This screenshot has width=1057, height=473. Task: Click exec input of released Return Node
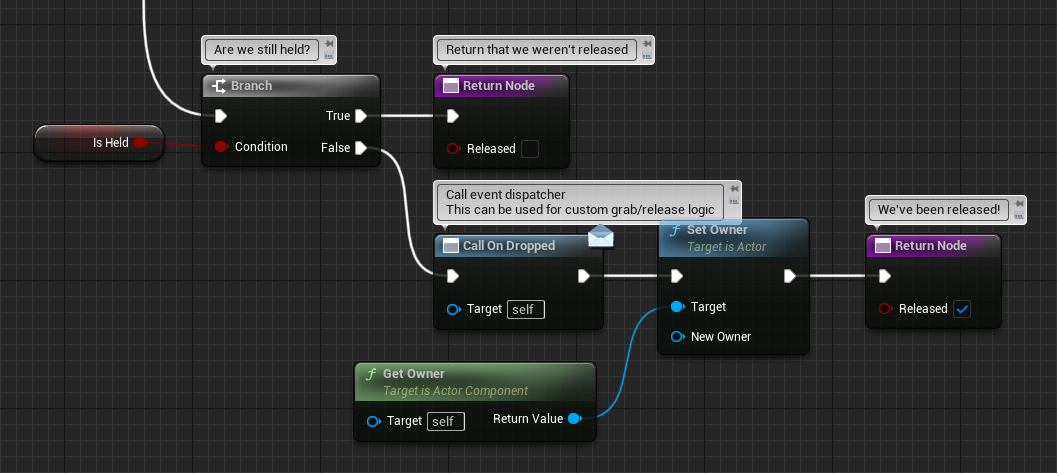click(x=884, y=276)
